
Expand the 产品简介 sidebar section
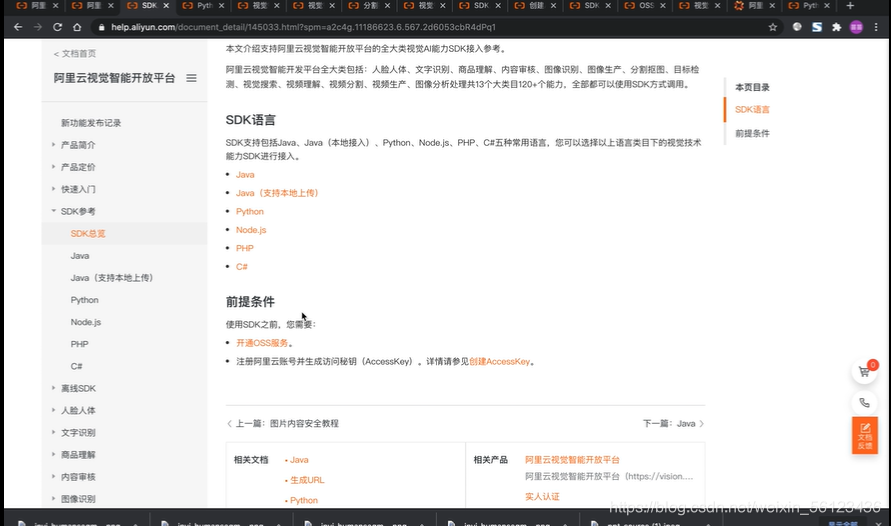[x=78, y=145]
